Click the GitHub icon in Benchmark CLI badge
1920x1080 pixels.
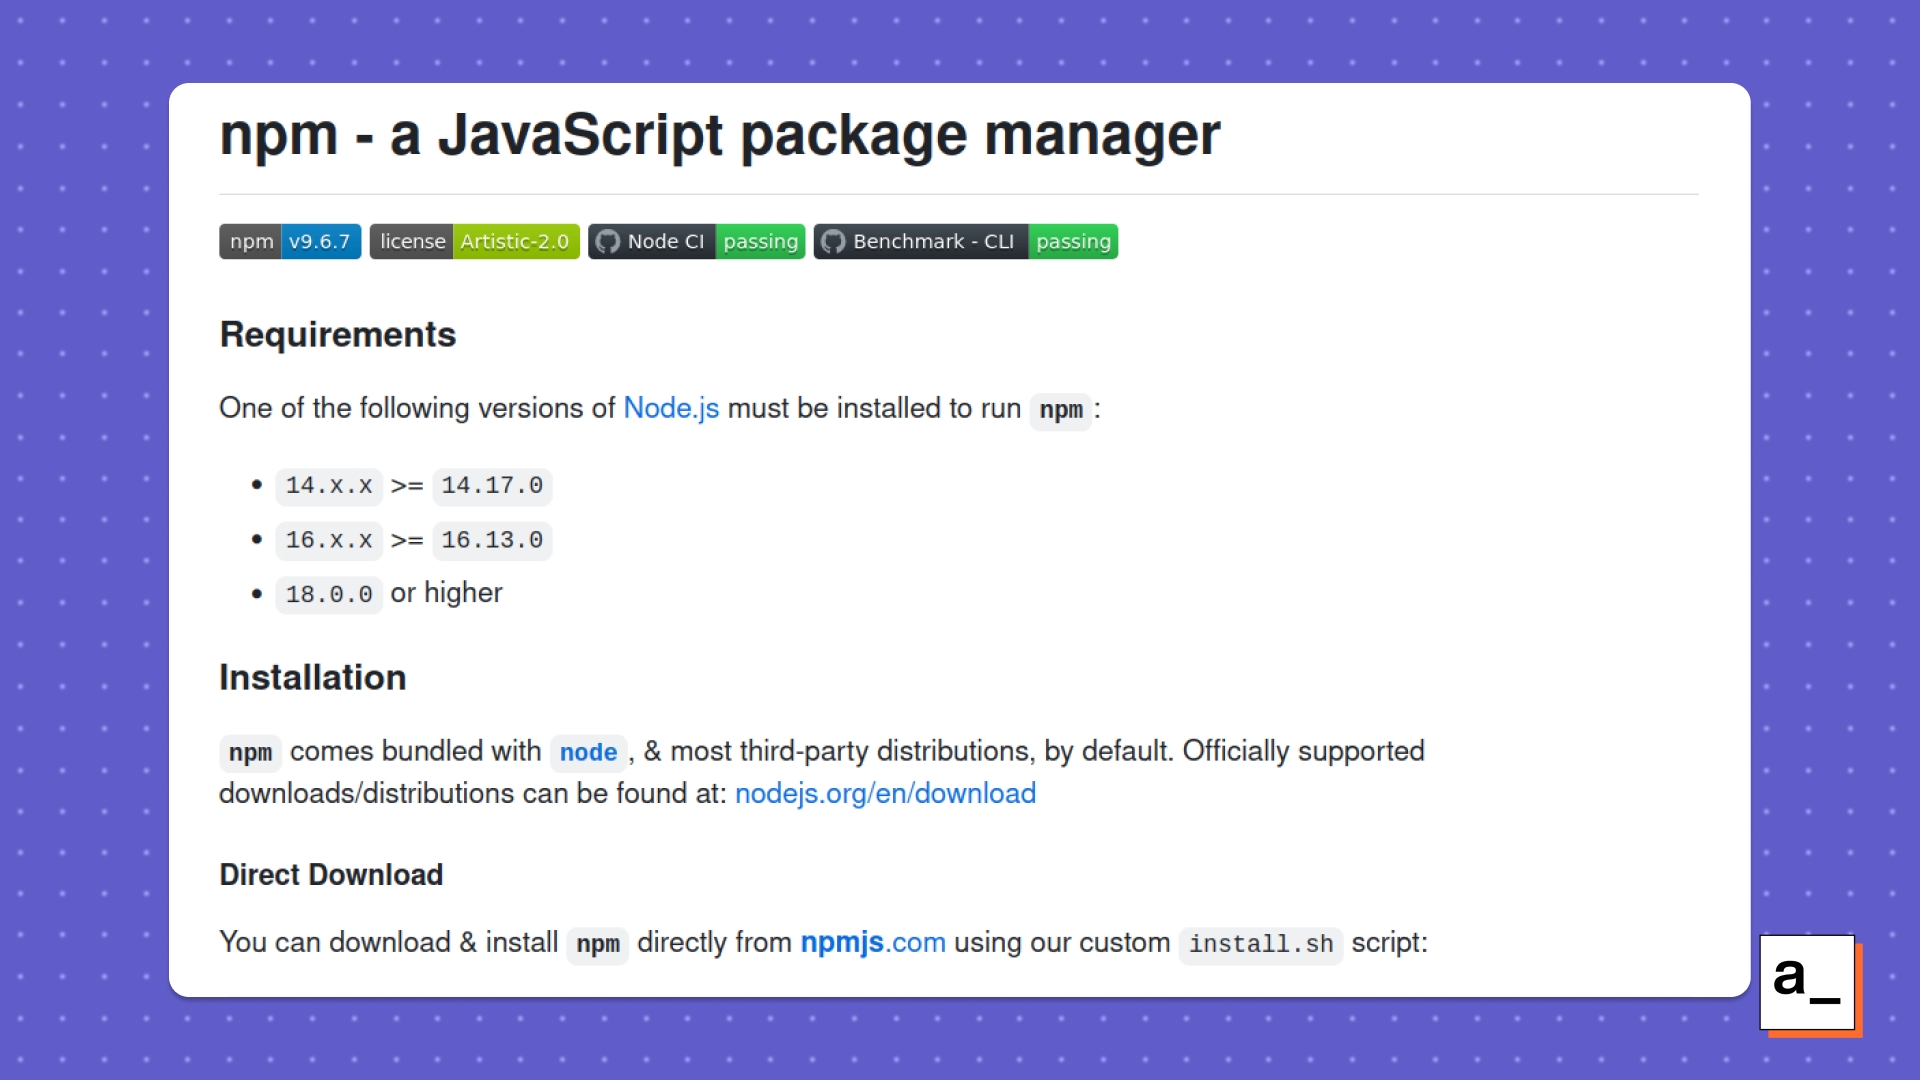(833, 242)
